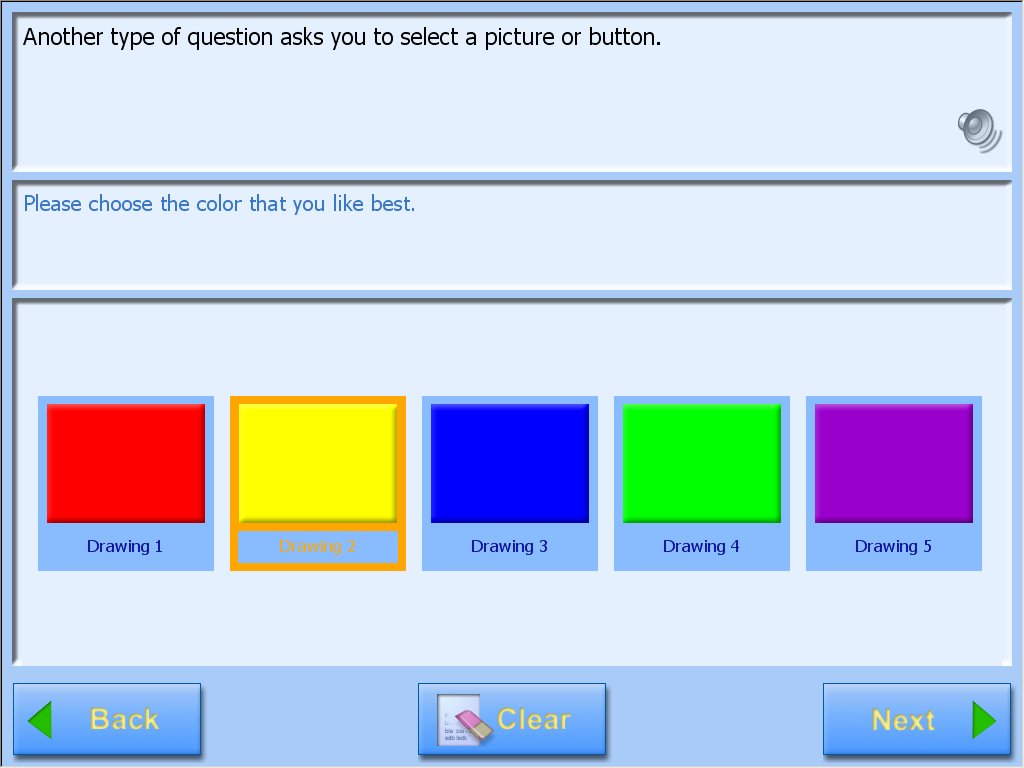This screenshot has height=768, width=1024.
Task: Pick the blue color picture
Action: 510,463
